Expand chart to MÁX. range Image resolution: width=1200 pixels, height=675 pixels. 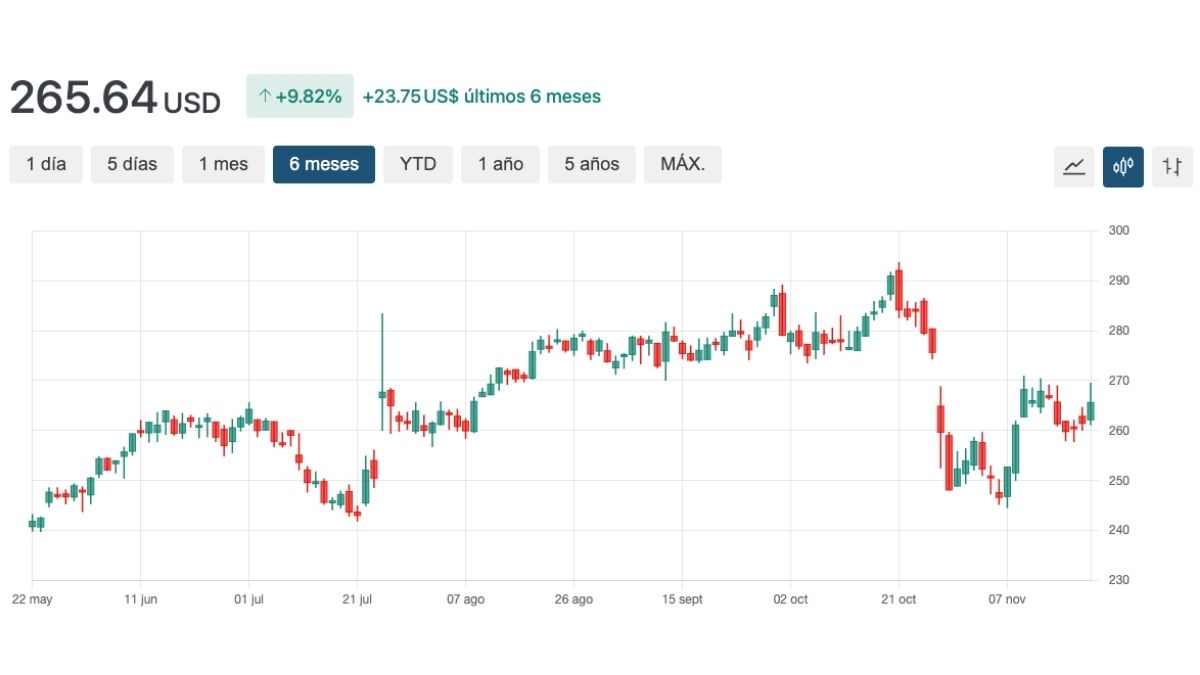tap(682, 164)
